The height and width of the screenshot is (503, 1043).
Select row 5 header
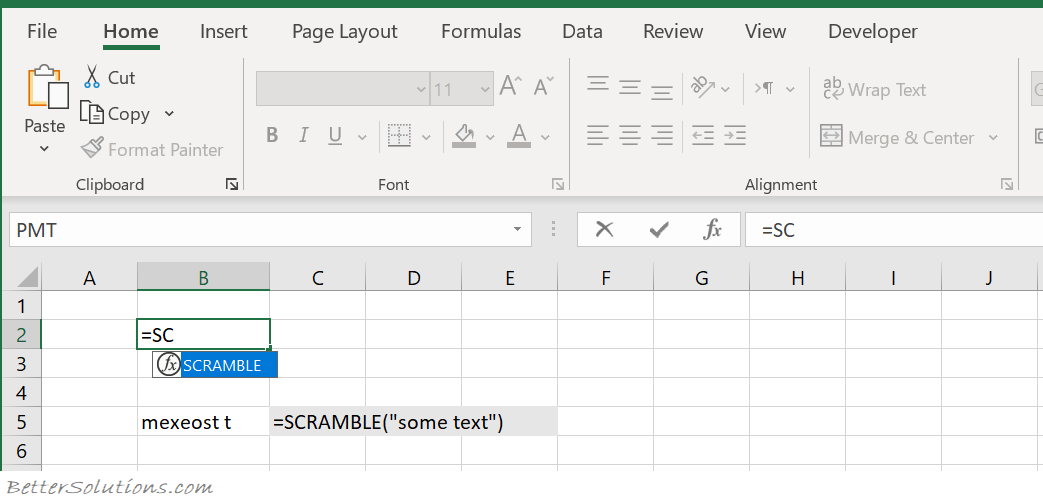(x=21, y=422)
